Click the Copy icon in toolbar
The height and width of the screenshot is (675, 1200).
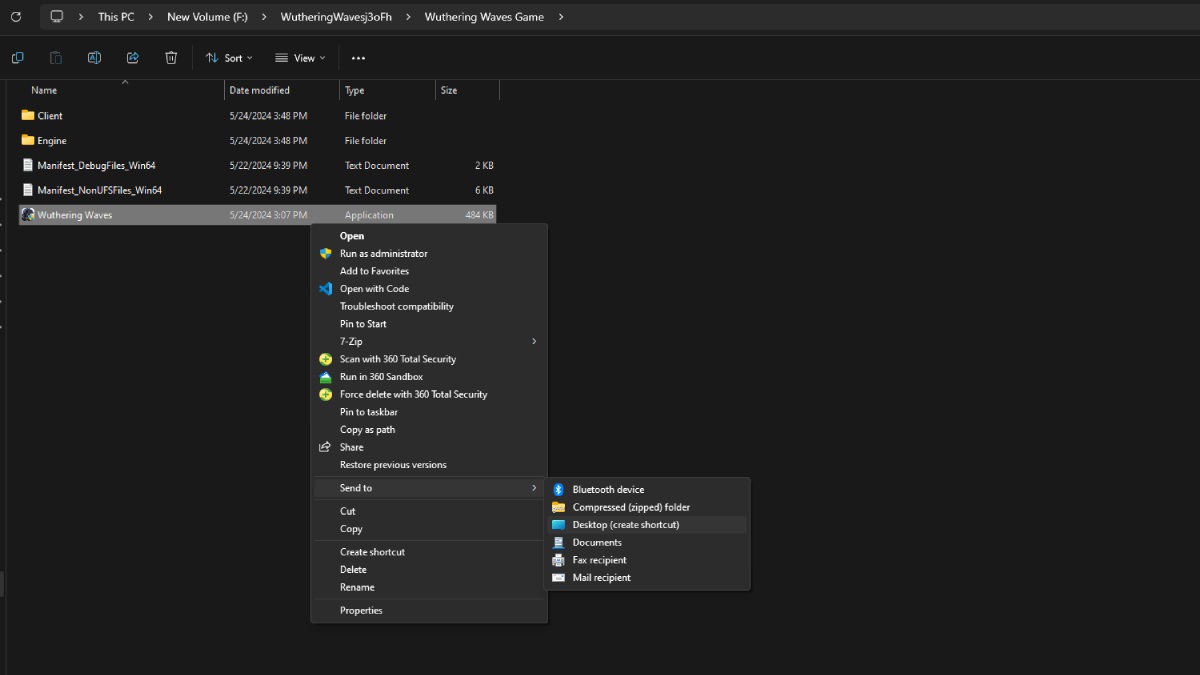pos(17,58)
